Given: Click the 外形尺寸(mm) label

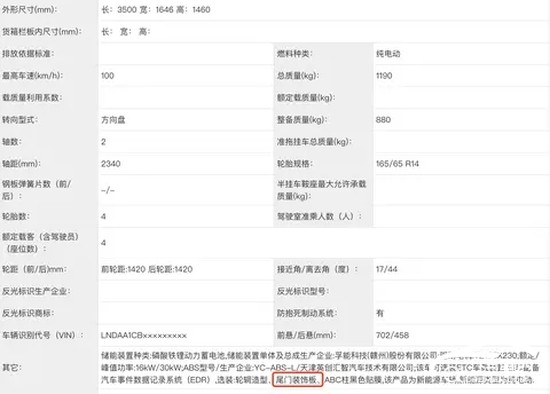Looking at the screenshot, I should point(29,9).
